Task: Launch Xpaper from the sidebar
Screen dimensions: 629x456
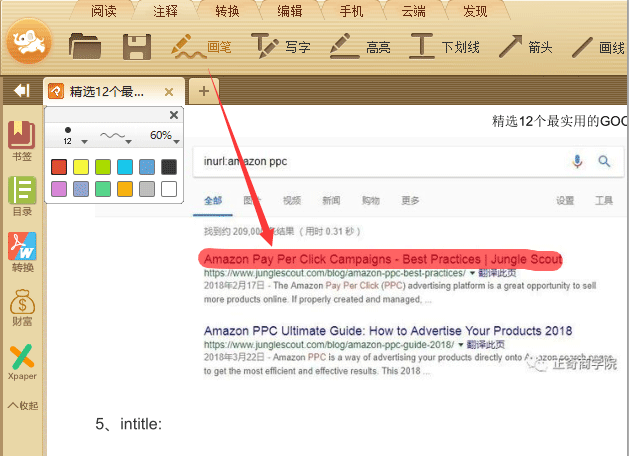Action: coord(22,362)
